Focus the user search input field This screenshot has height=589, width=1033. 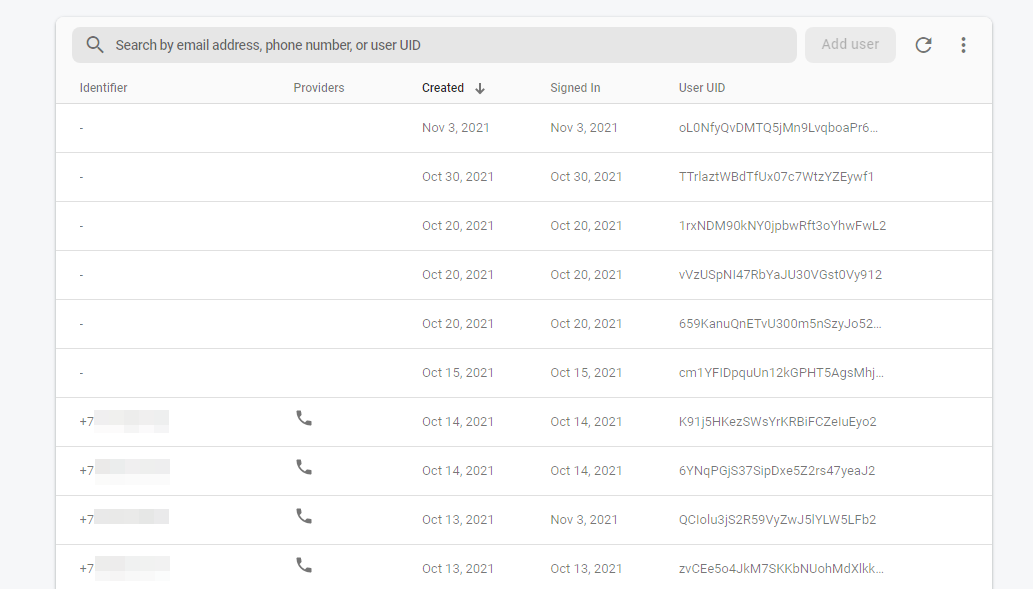click(450, 45)
